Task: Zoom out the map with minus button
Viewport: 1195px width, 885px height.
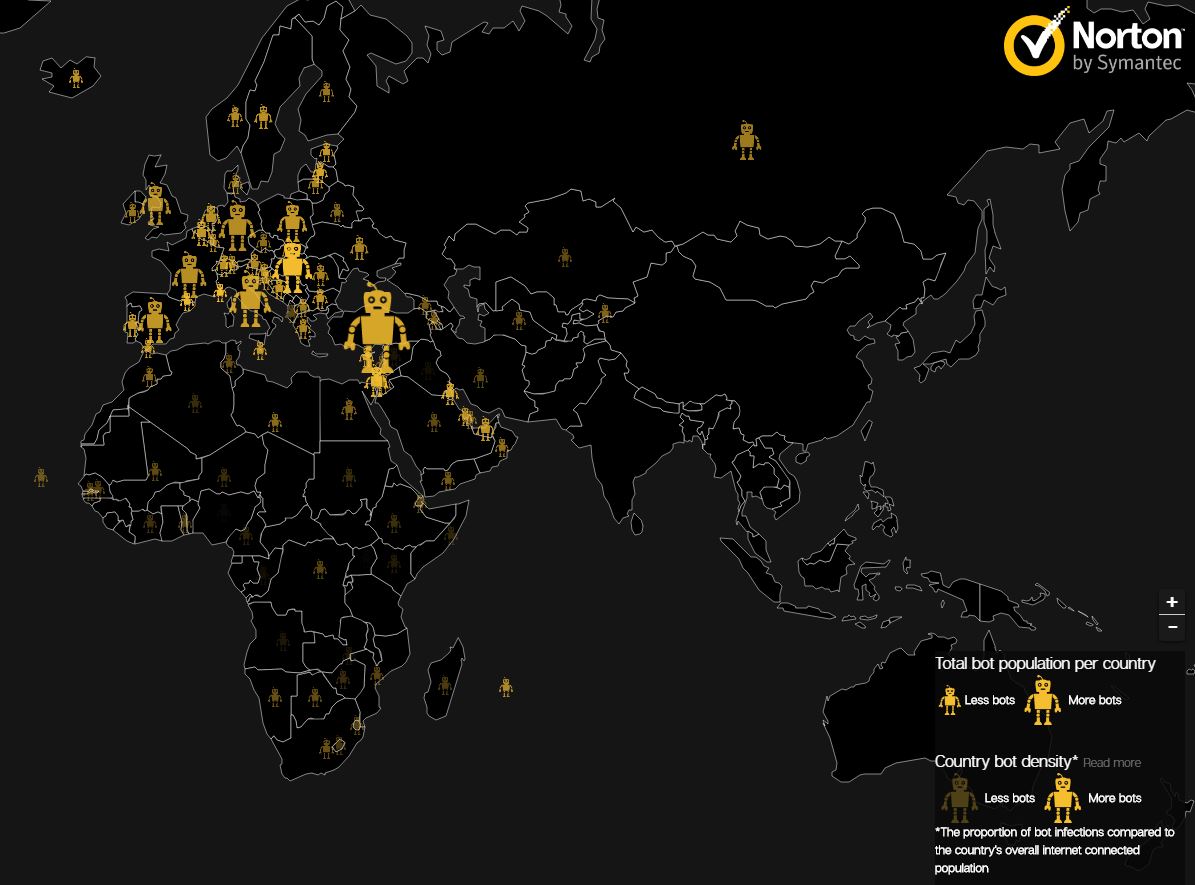Action: pos(1172,627)
